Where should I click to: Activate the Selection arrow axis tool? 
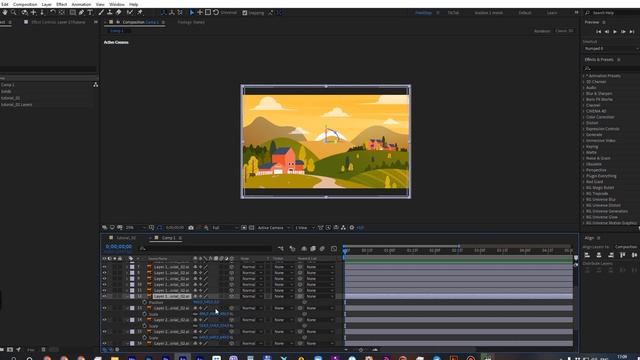(x=191, y=13)
